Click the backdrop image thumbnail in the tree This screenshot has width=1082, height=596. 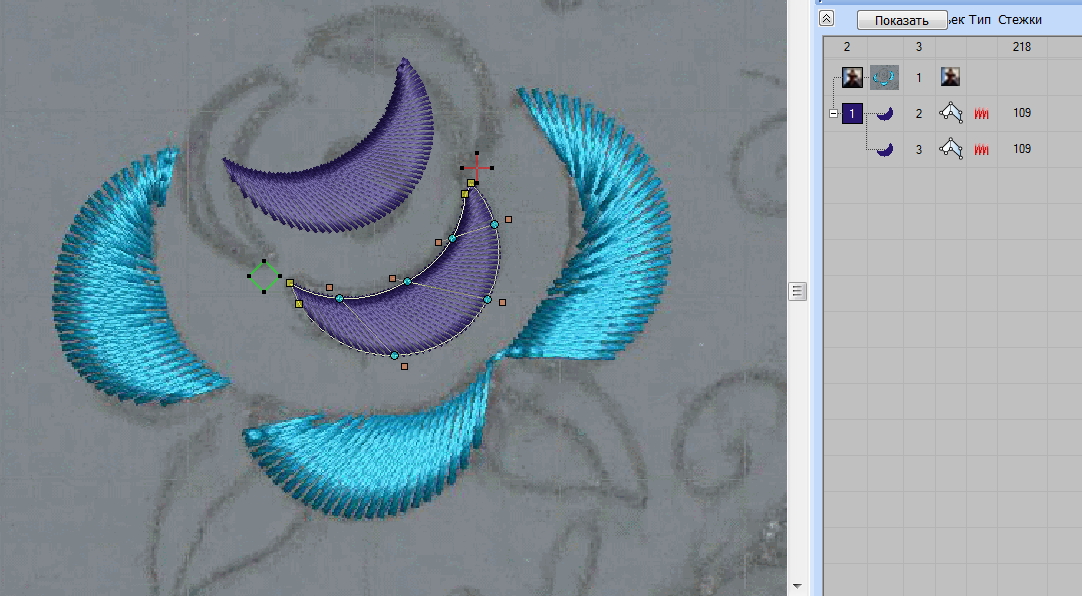(x=852, y=77)
